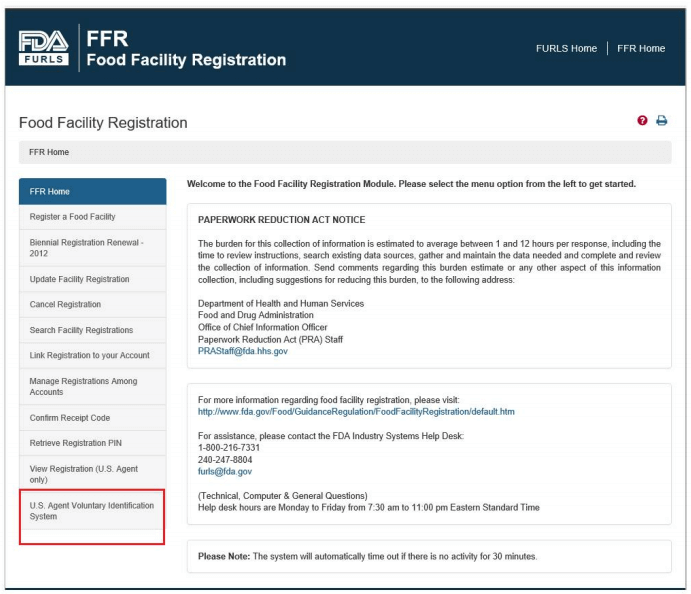This screenshot has width=691, height=594.
Task: Open Retrieve Registration PIN option
Action: [93, 443]
